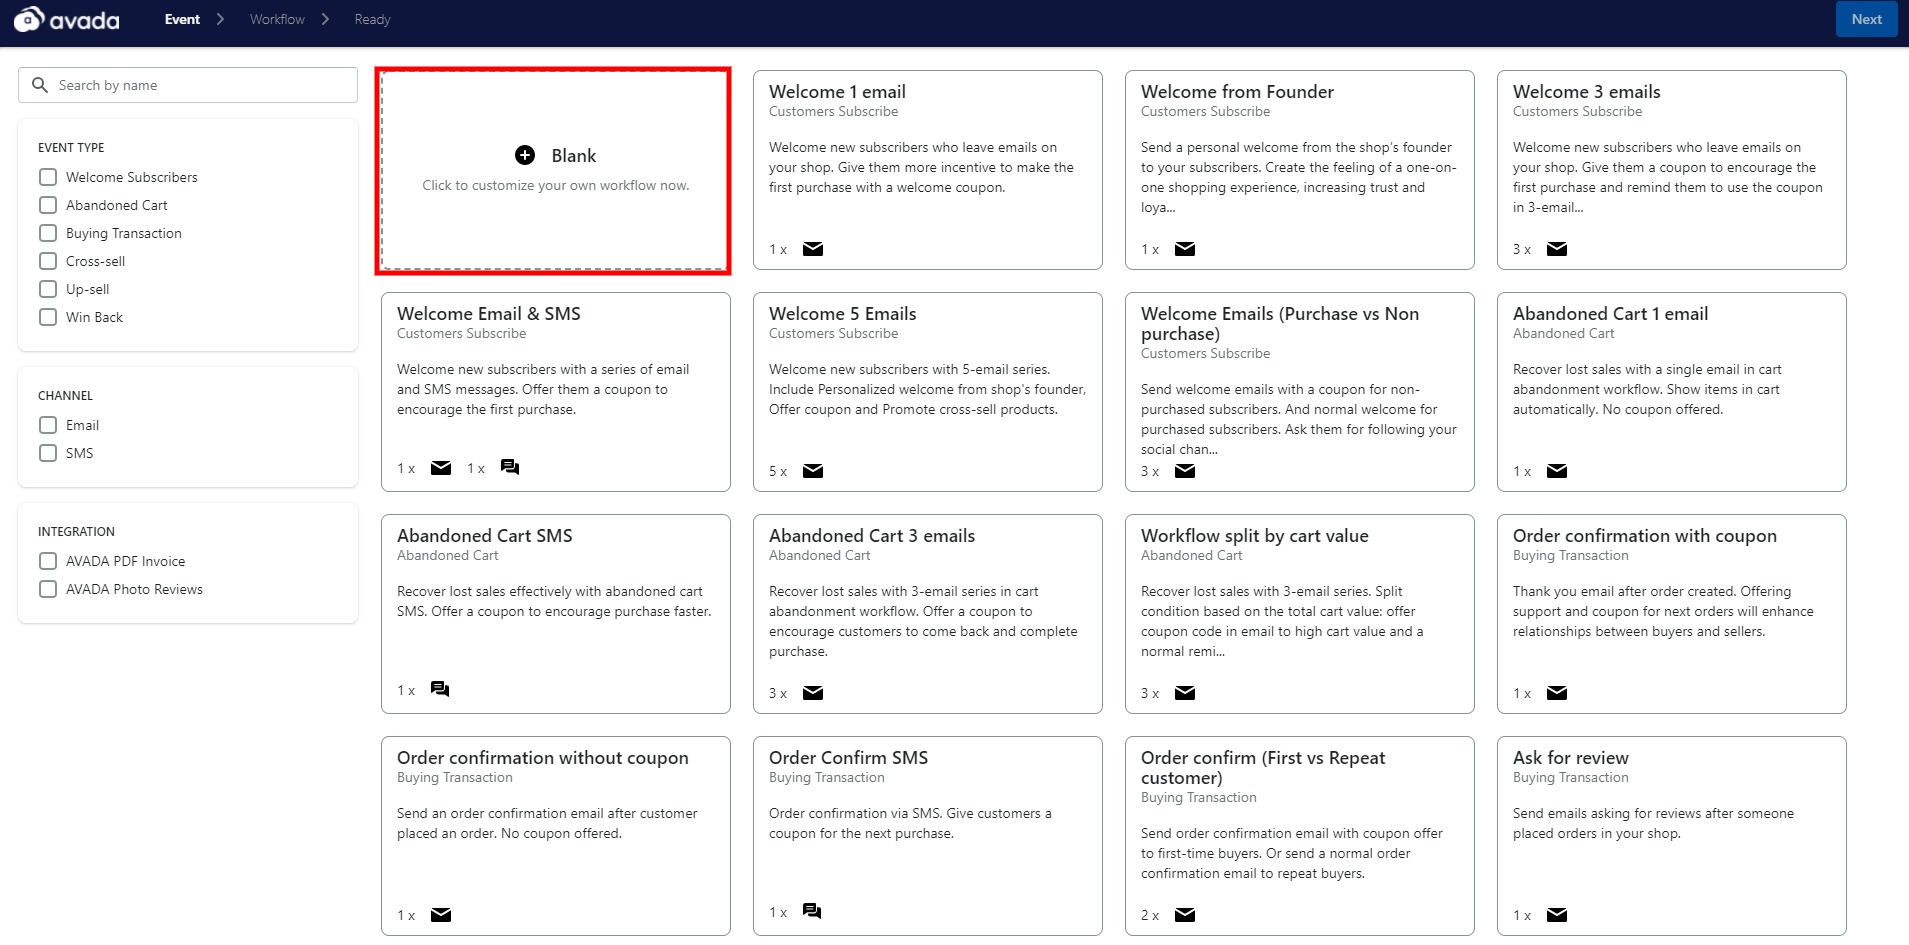Click the envelope icon on Welcome 5 Emails card
The width and height of the screenshot is (1909, 945).
click(813, 471)
